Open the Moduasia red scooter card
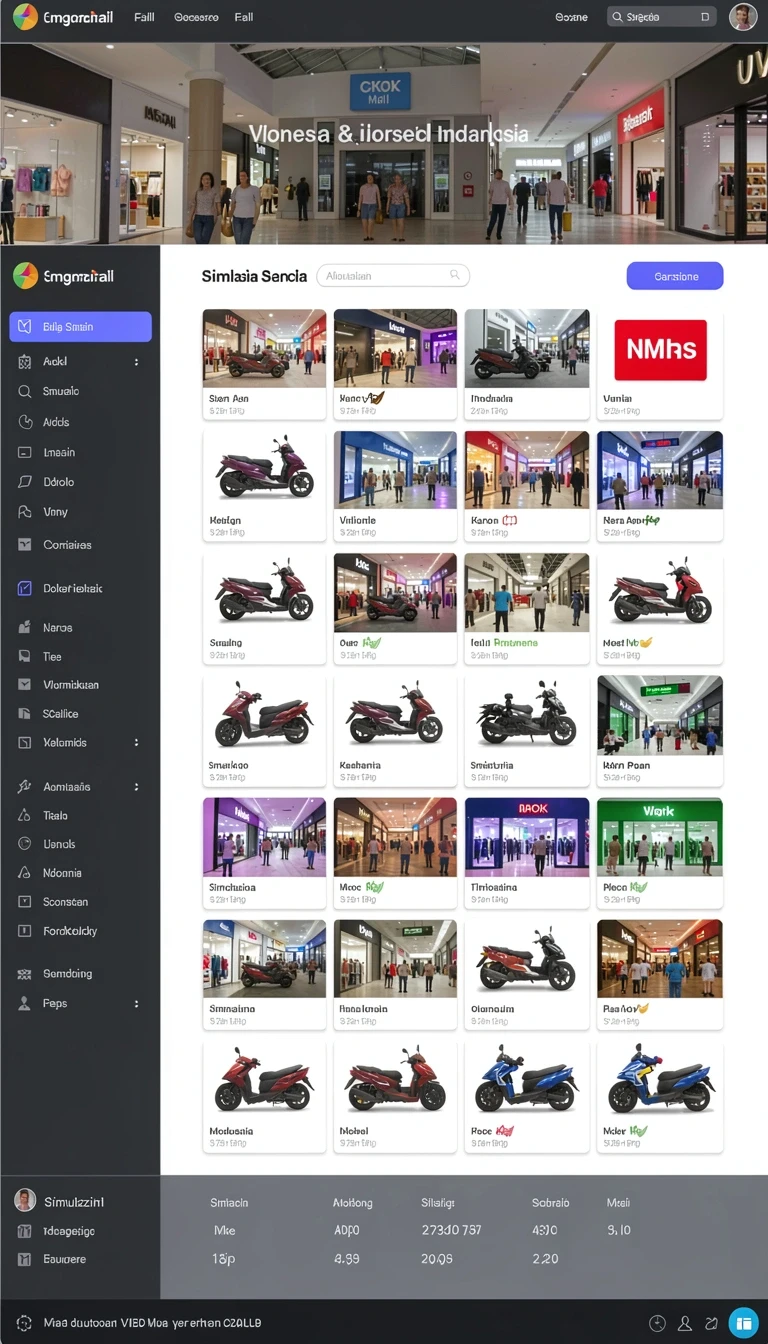Image resolution: width=768 pixels, height=1344 pixels. pos(264,1098)
